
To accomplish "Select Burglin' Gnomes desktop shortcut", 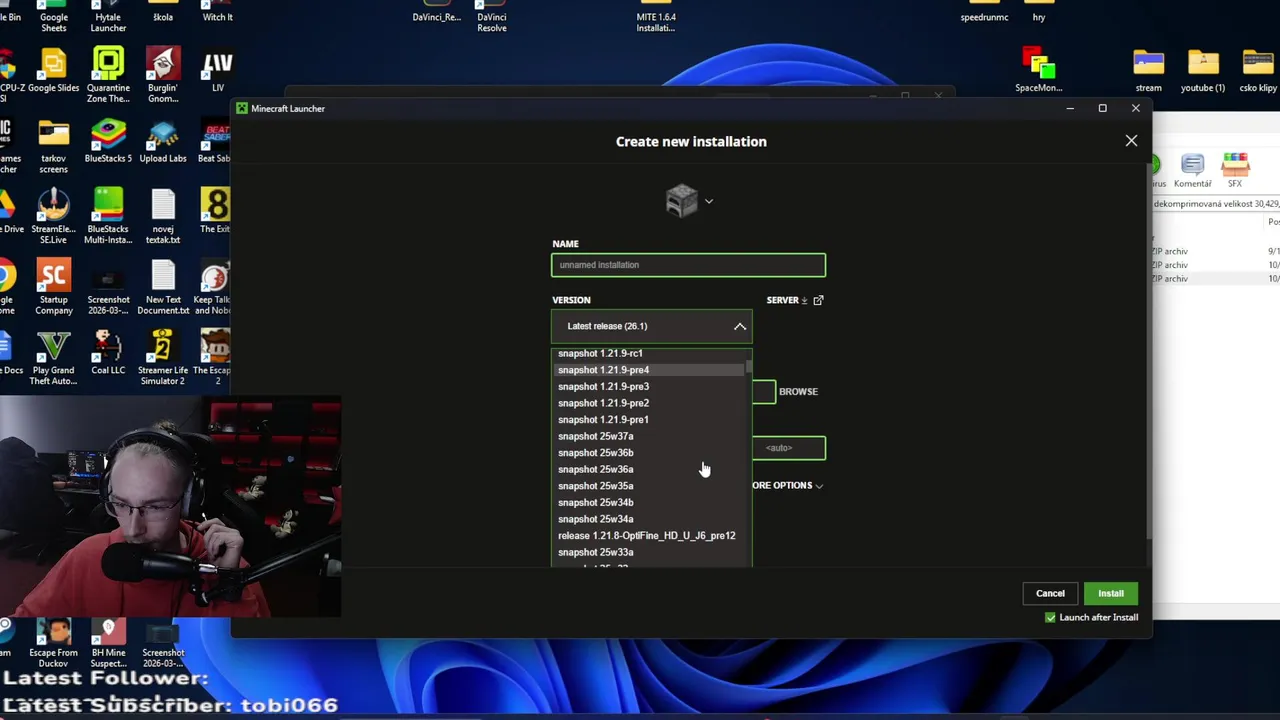I will [x=163, y=75].
